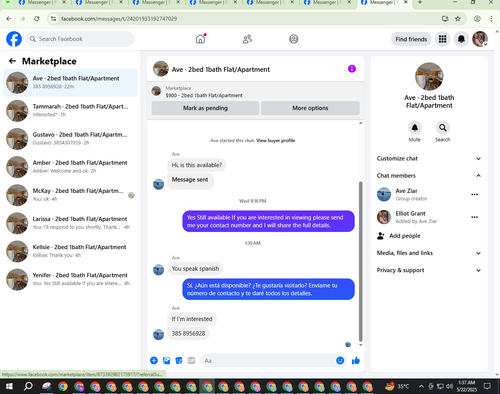Image resolution: width=500 pixels, height=394 pixels.
Task: Open member options for Ave Ziar
Action: tap(475, 194)
